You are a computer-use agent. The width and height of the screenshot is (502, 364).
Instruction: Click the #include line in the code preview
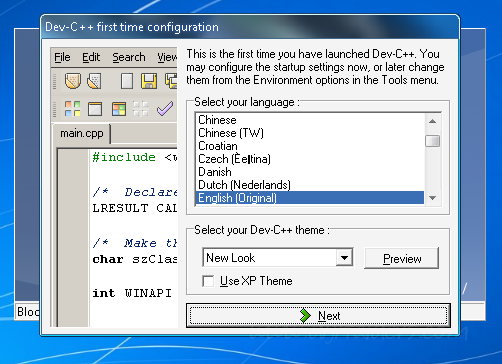(135, 157)
